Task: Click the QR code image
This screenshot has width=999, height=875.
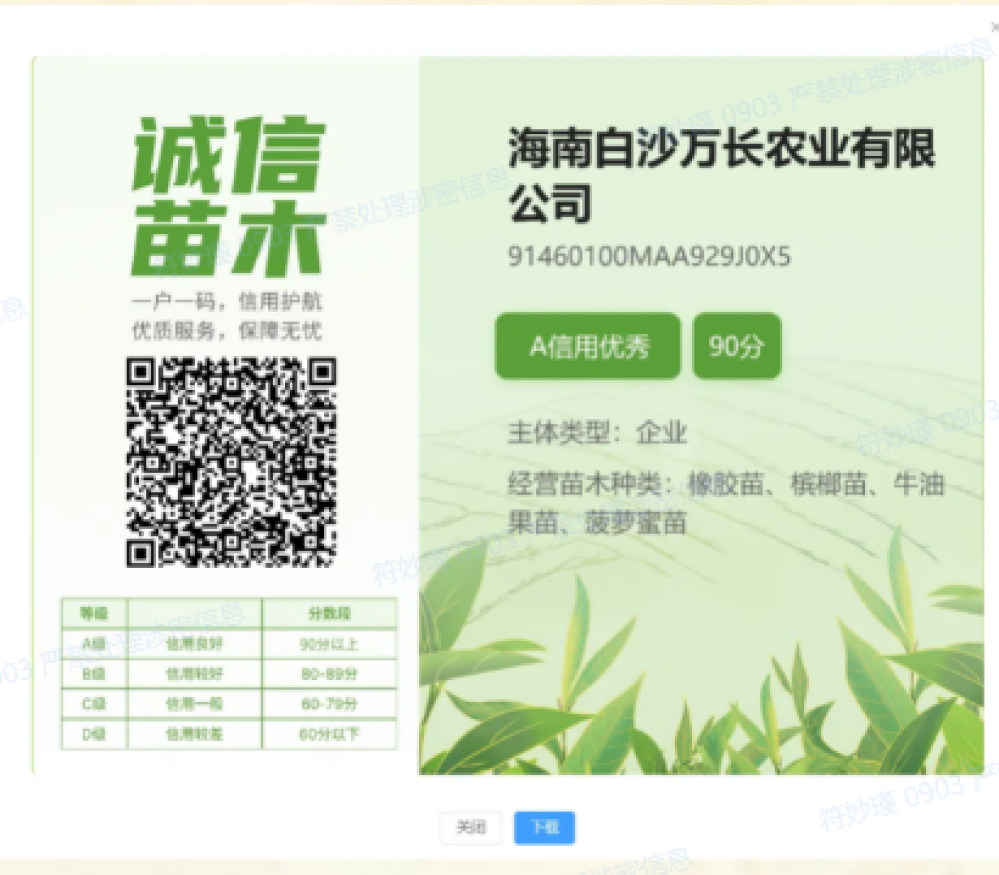Action: pyautogui.click(x=231, y=462)
